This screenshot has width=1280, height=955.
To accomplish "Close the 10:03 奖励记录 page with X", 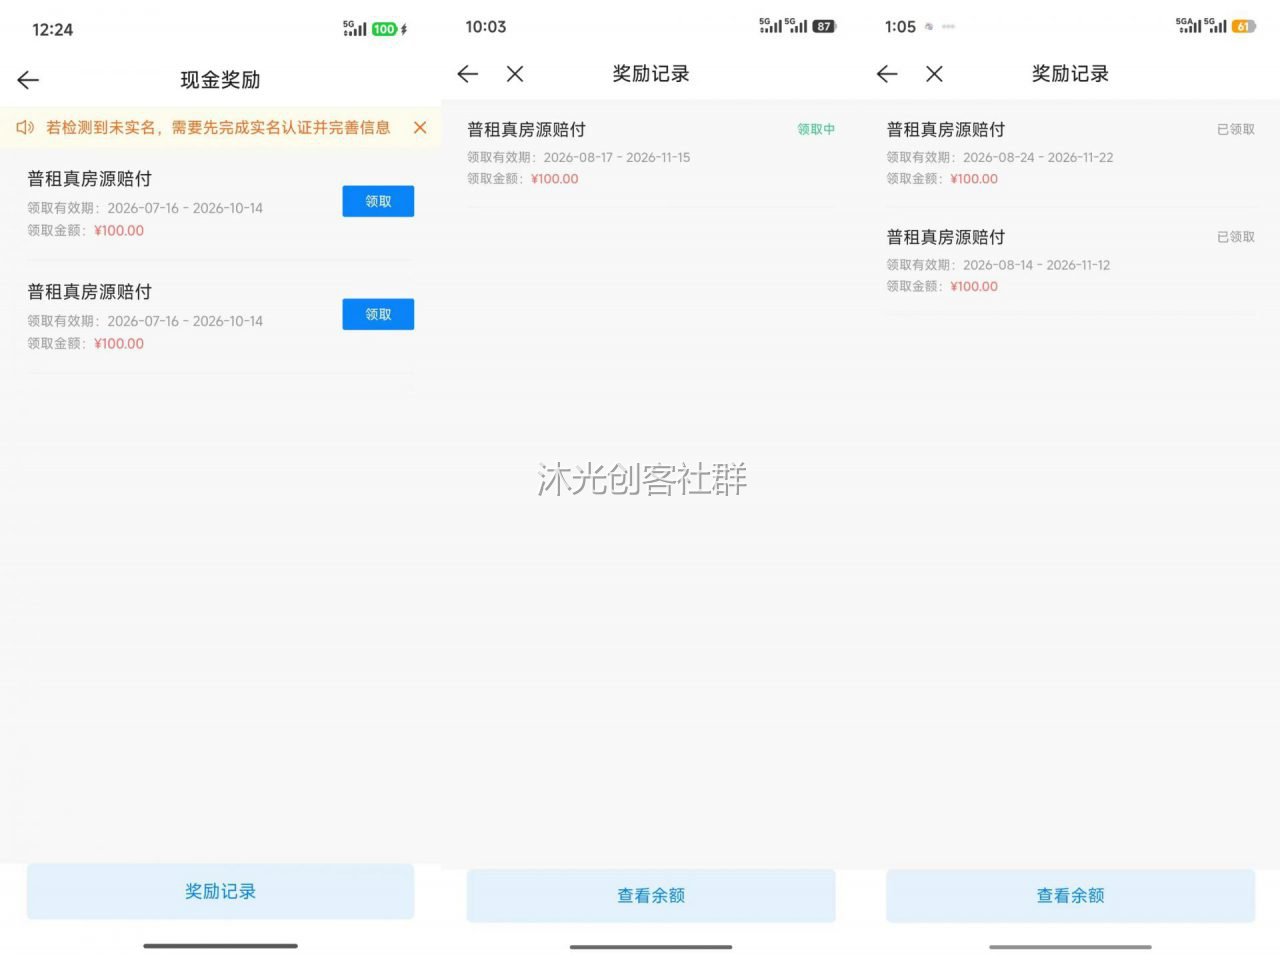I will (515, 74).
